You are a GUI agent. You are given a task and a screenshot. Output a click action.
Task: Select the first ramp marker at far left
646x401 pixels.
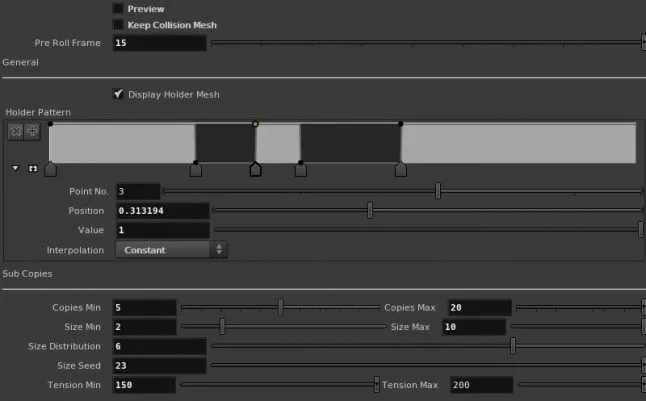tap(50, 169)
